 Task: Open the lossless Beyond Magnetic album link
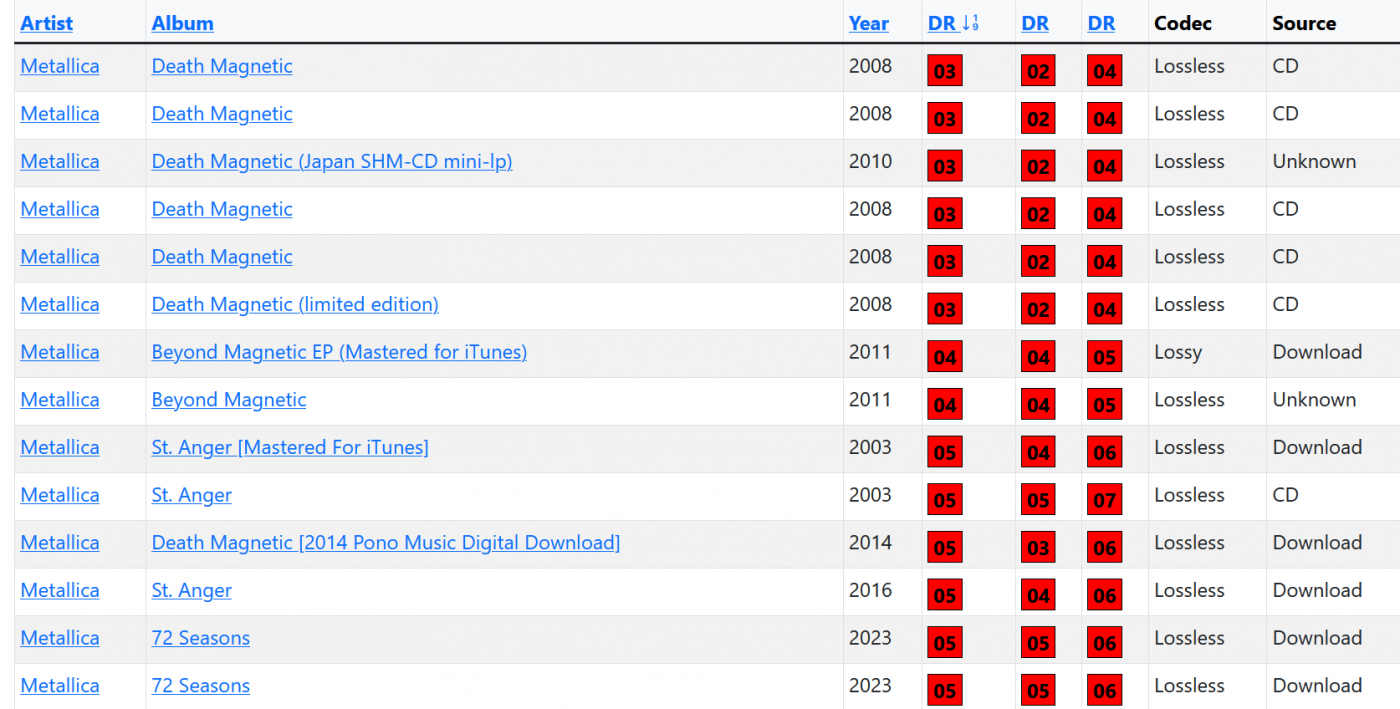(229, 400)
